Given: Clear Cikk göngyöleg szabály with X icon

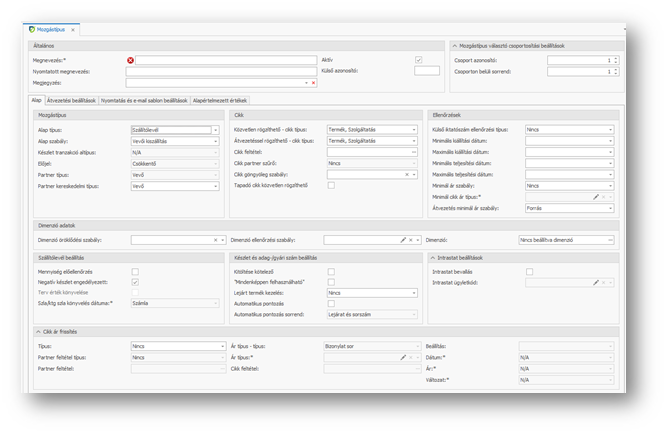Looking at the screenshot, I should (x=406, y=174).
